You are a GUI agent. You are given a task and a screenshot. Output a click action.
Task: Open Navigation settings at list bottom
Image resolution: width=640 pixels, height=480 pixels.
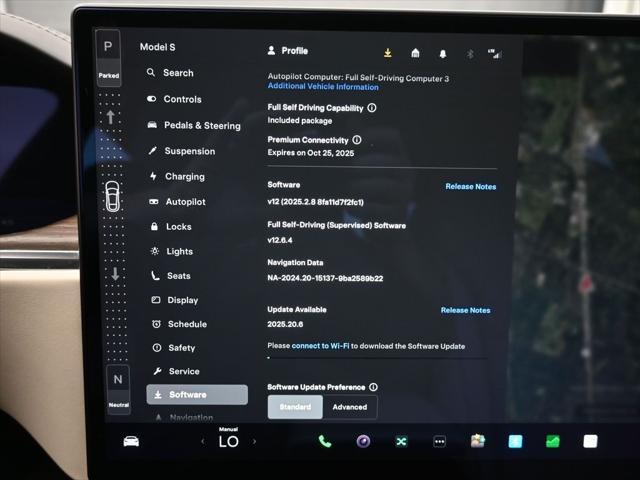184,417
